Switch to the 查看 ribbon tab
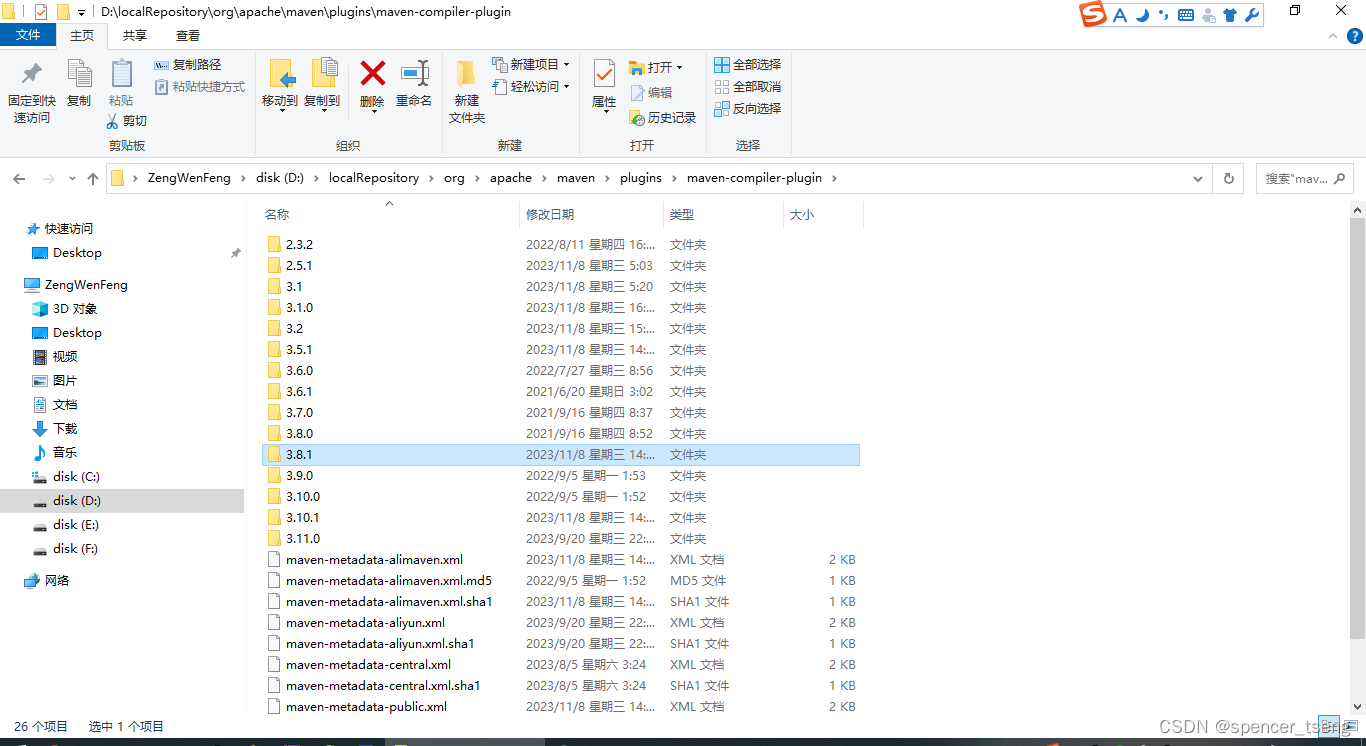The height and width of the screenshot is (746, 1366). pos(188,35)
